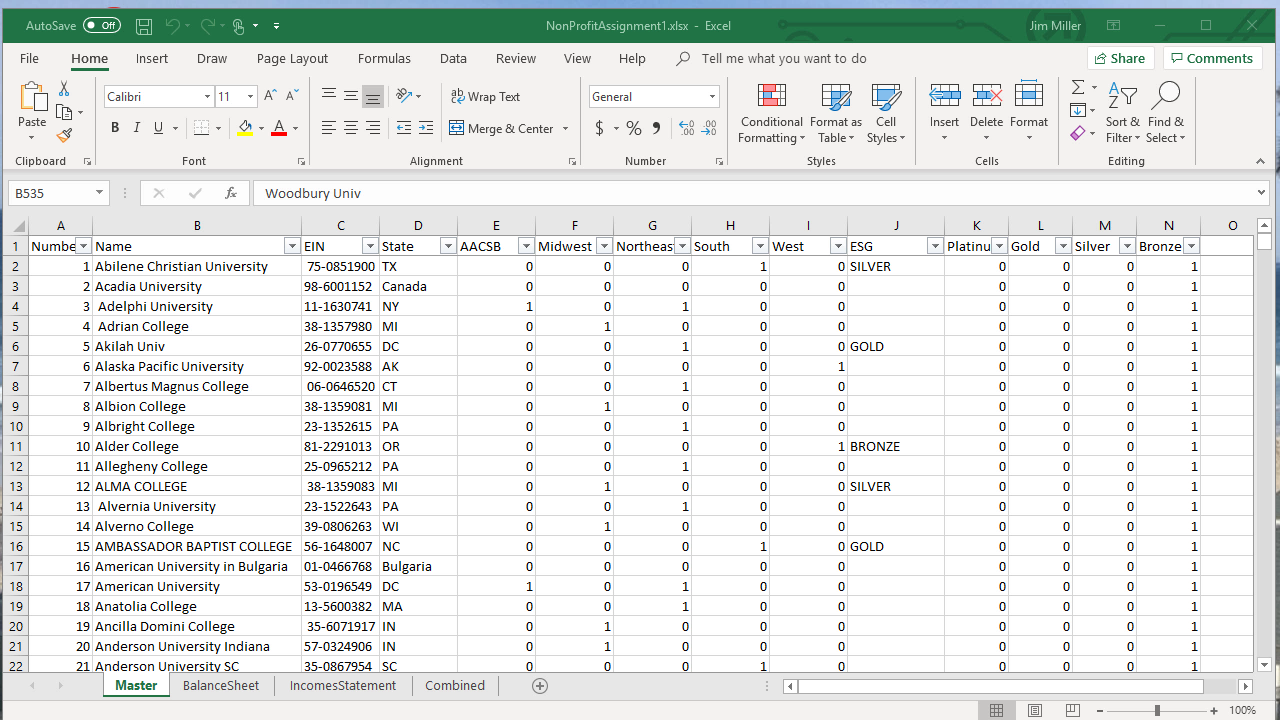Toggle Bold formatting
The width and height of the screenshot is (1280, 720).
[115, 128]
